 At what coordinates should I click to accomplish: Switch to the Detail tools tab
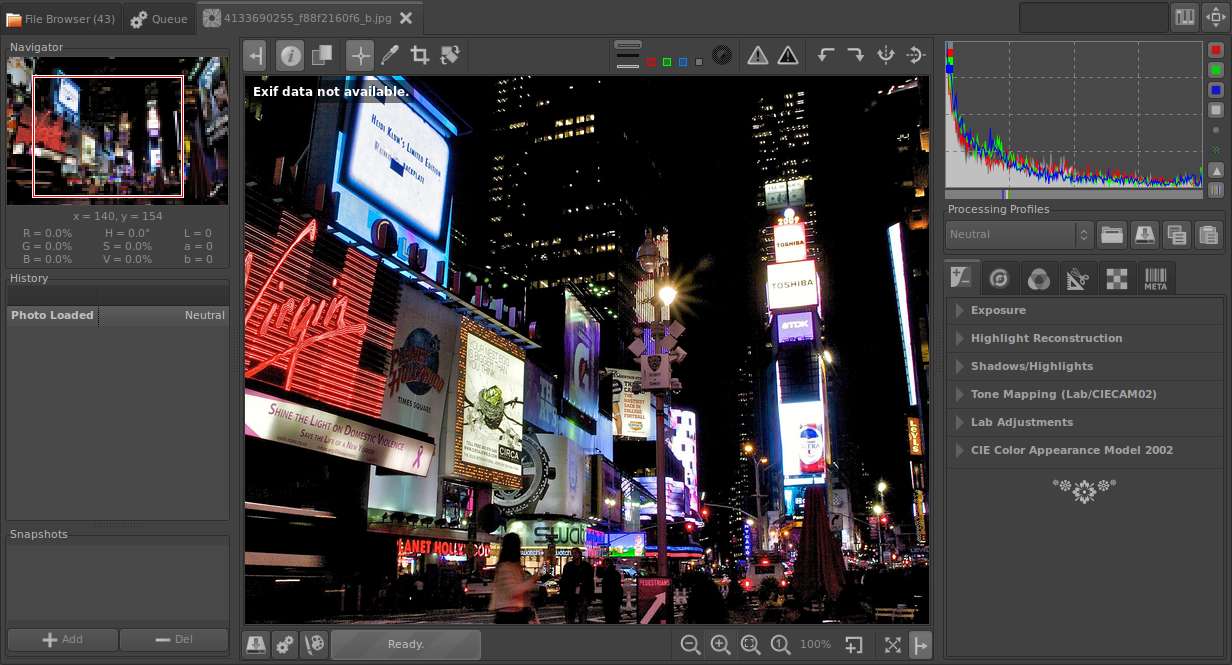point(999,278)
